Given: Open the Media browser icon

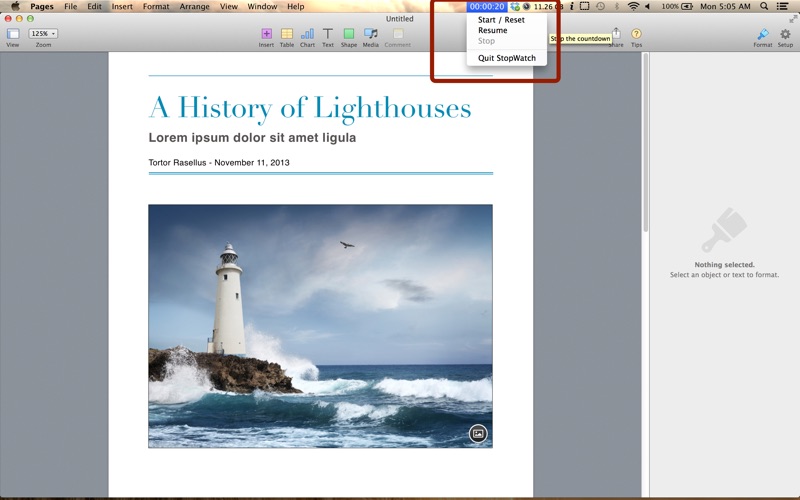Looking at the screenshot, I should (x=371, y=34).
